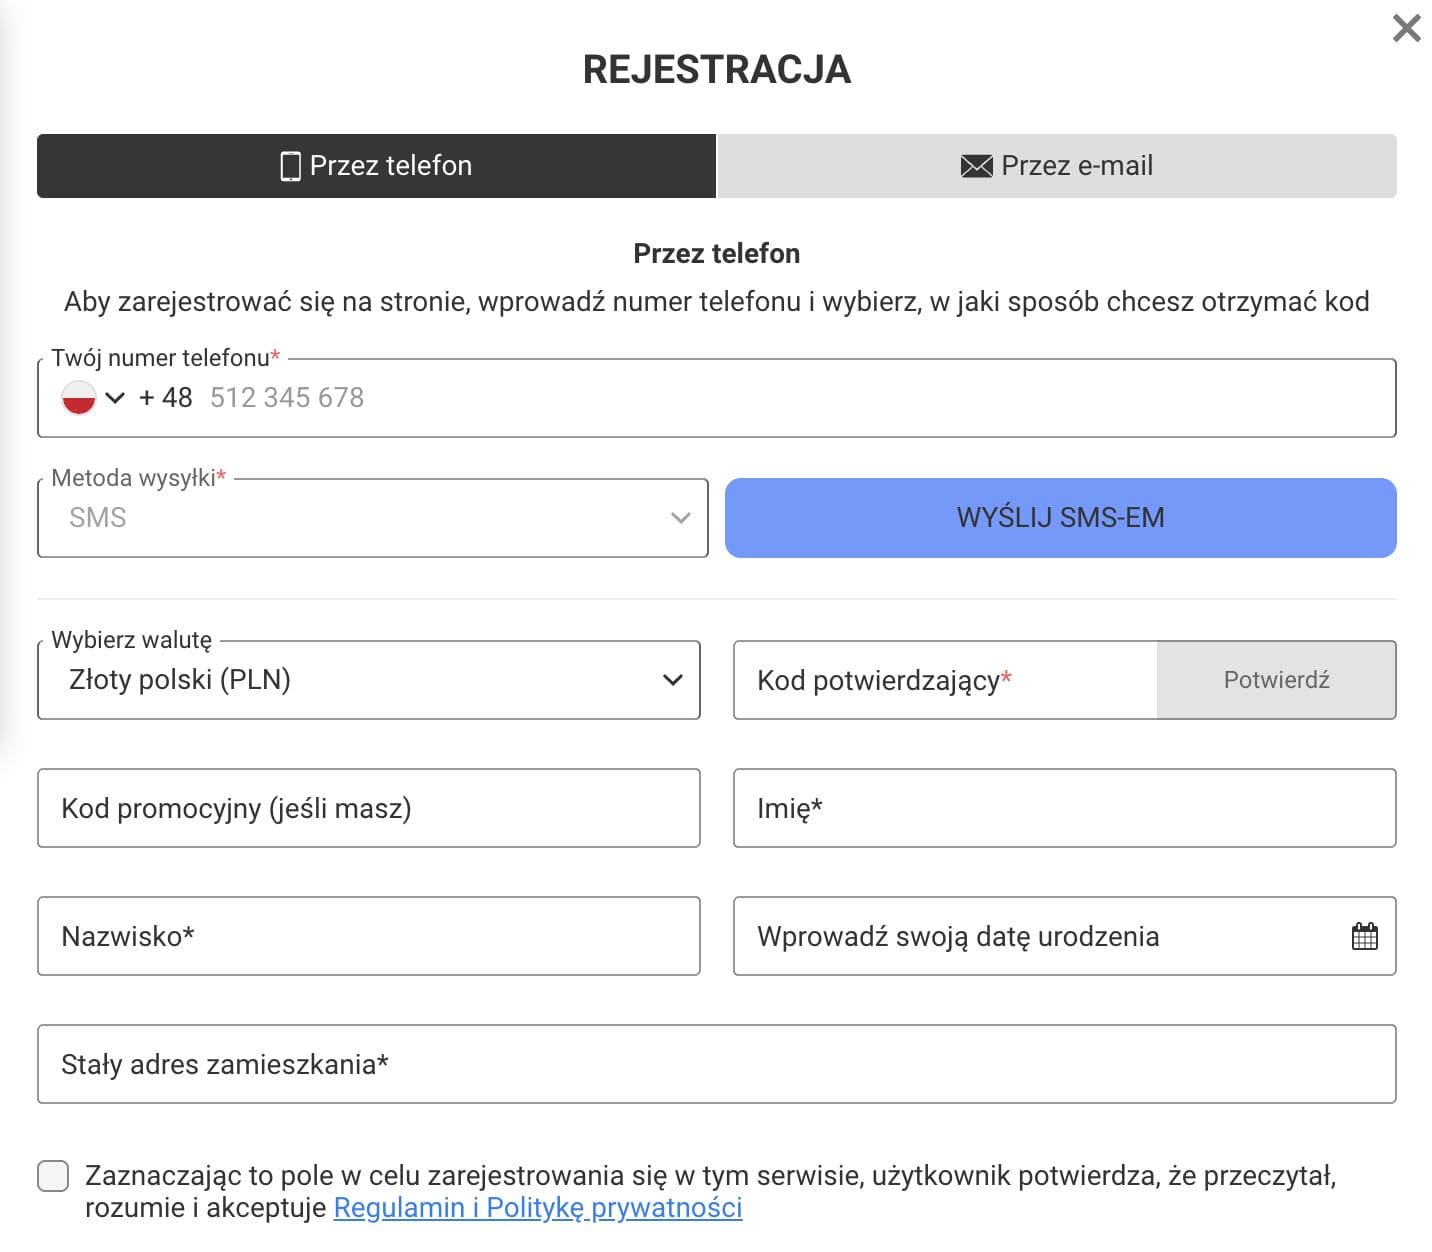Enable the terms acceptance checkbox
1432x1252 pixels.
tap(52, 1177)
